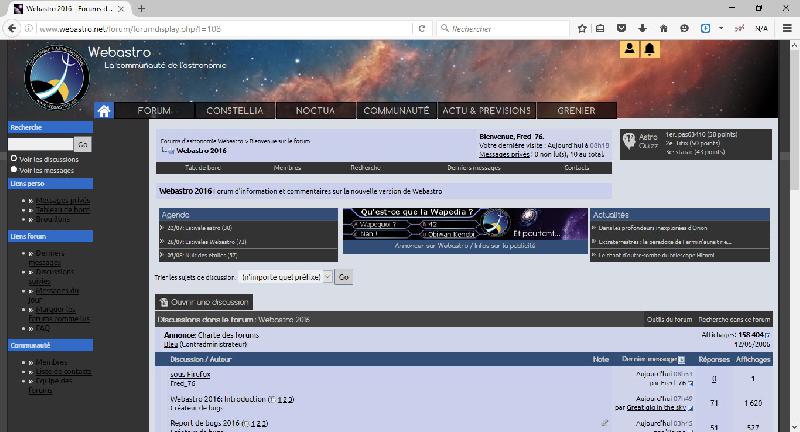Open the prefix dropdown for sorting discussions
This screenshot has height=432, width=800.
tap(286, 277)
